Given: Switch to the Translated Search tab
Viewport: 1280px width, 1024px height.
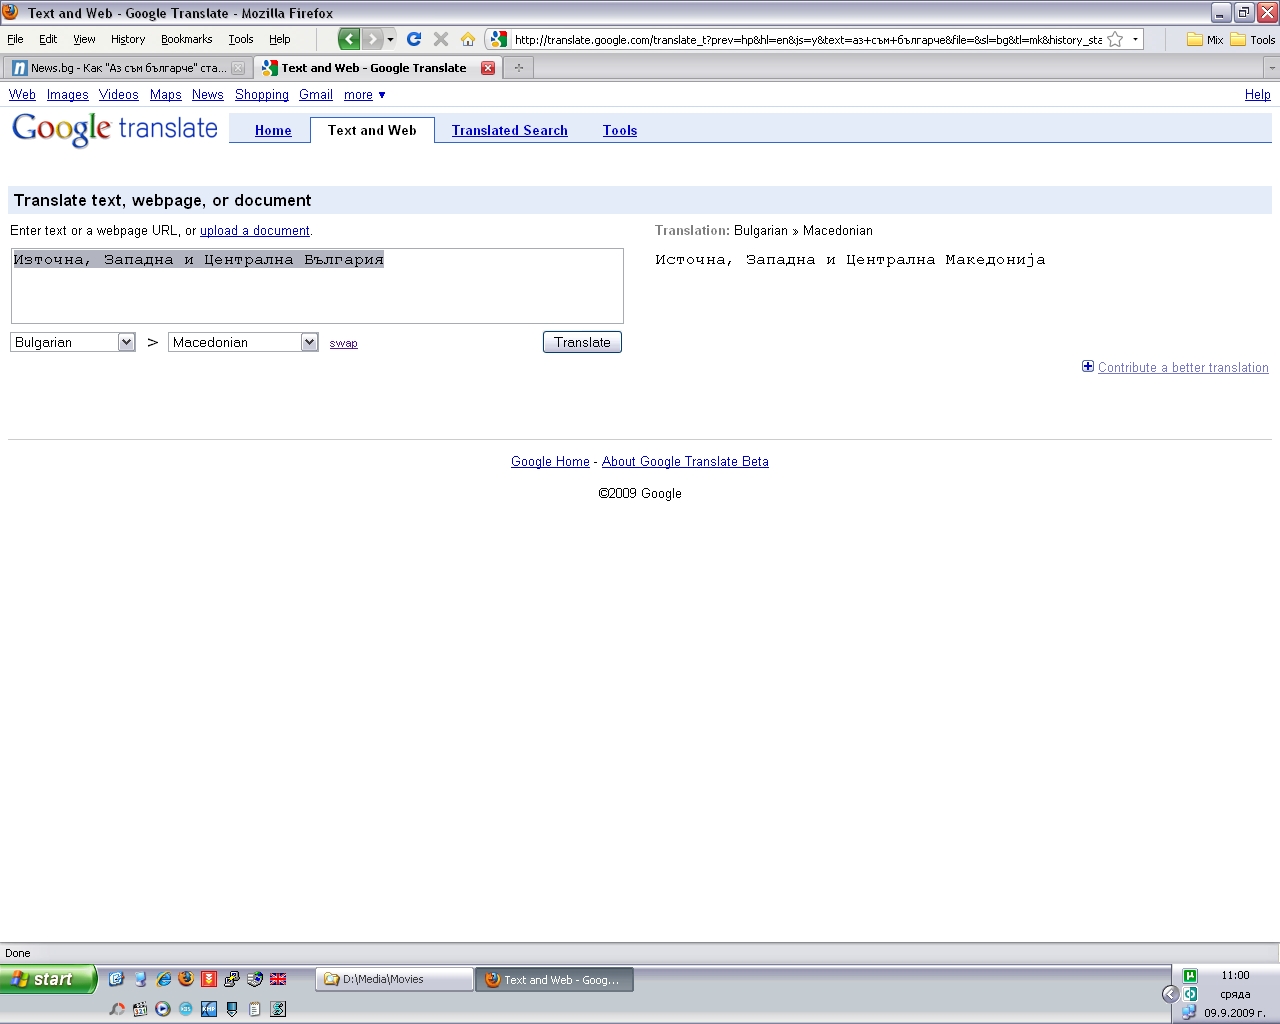Looking at the screenshot, I should pos(509,130).
